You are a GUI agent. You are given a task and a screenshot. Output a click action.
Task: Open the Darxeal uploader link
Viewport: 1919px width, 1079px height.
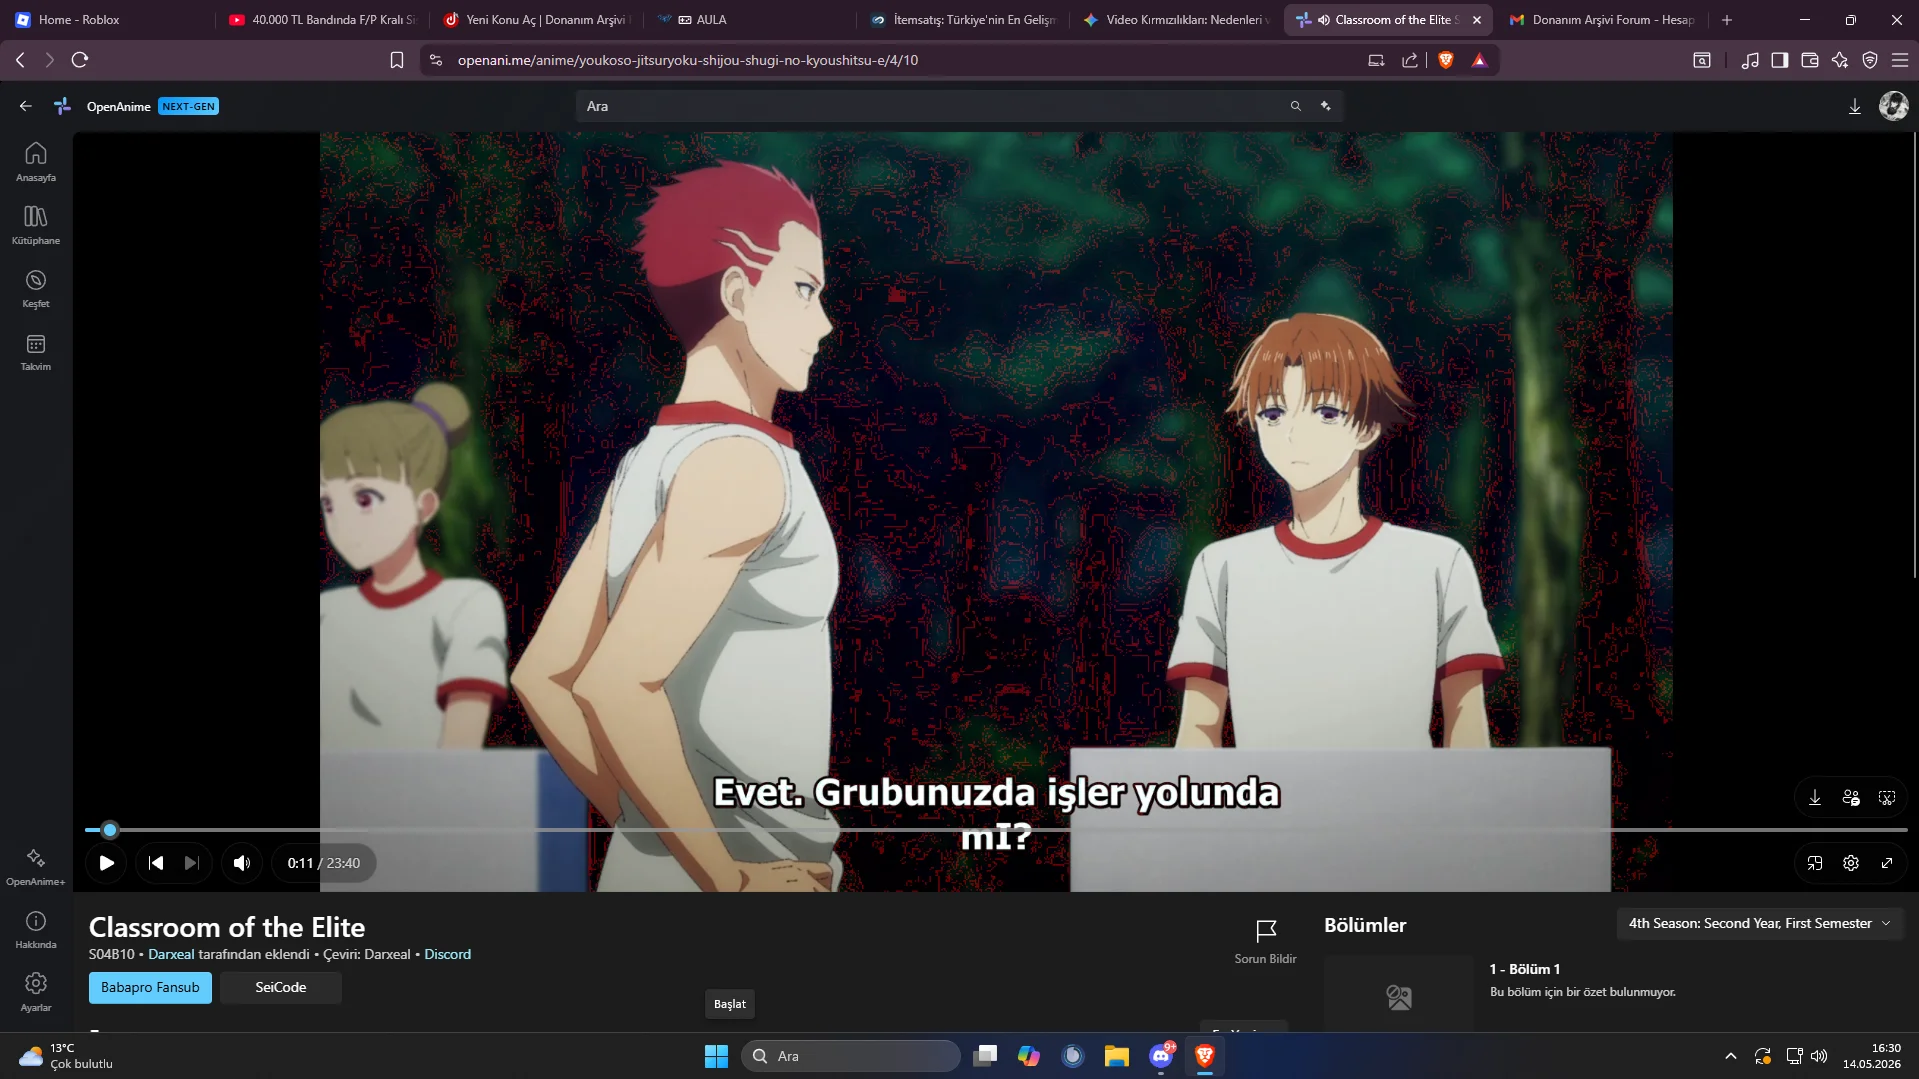(171, 955)
